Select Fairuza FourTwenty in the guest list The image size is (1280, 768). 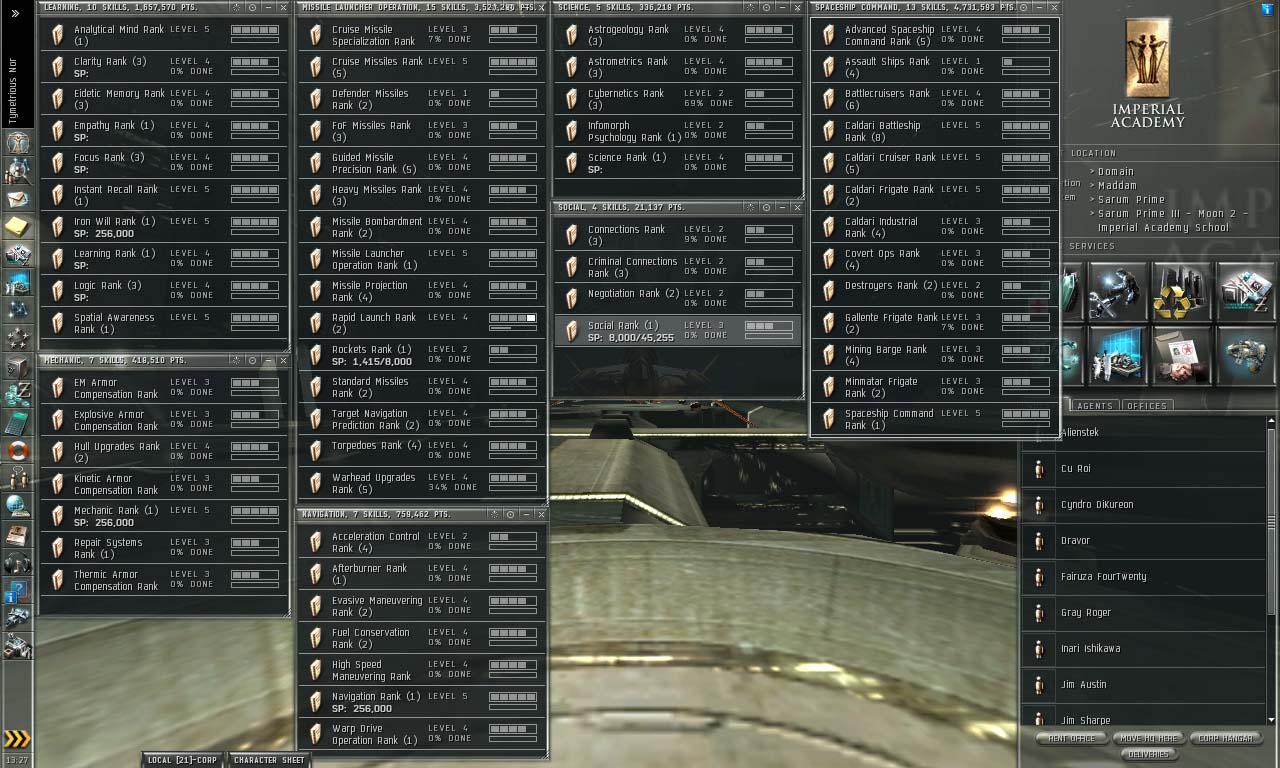[1144, 577]
